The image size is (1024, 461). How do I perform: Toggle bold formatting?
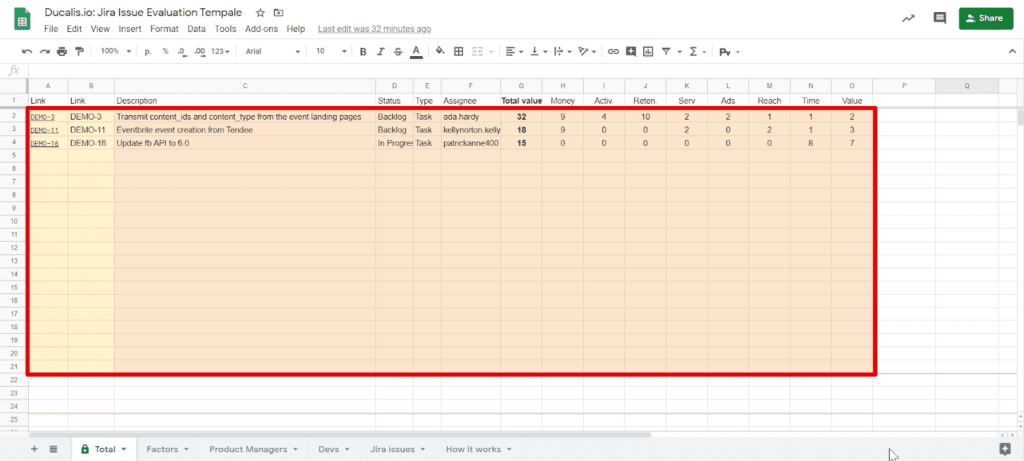[363, 51]
